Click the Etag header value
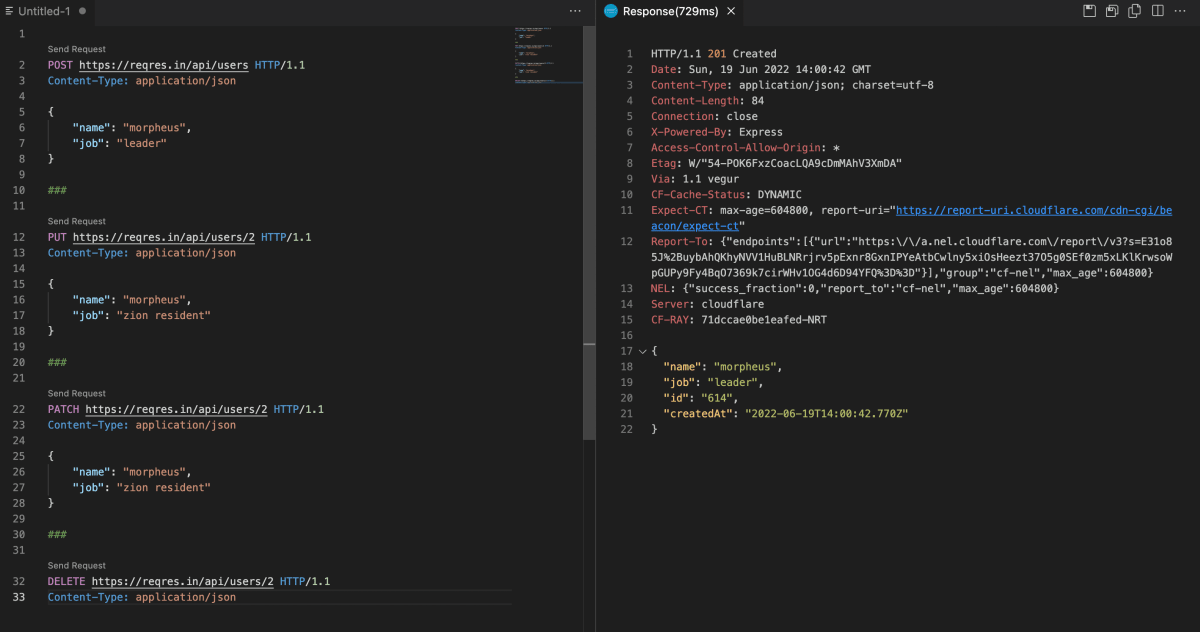The height and width of the screenshot is (632, 1200). point(795,164)
